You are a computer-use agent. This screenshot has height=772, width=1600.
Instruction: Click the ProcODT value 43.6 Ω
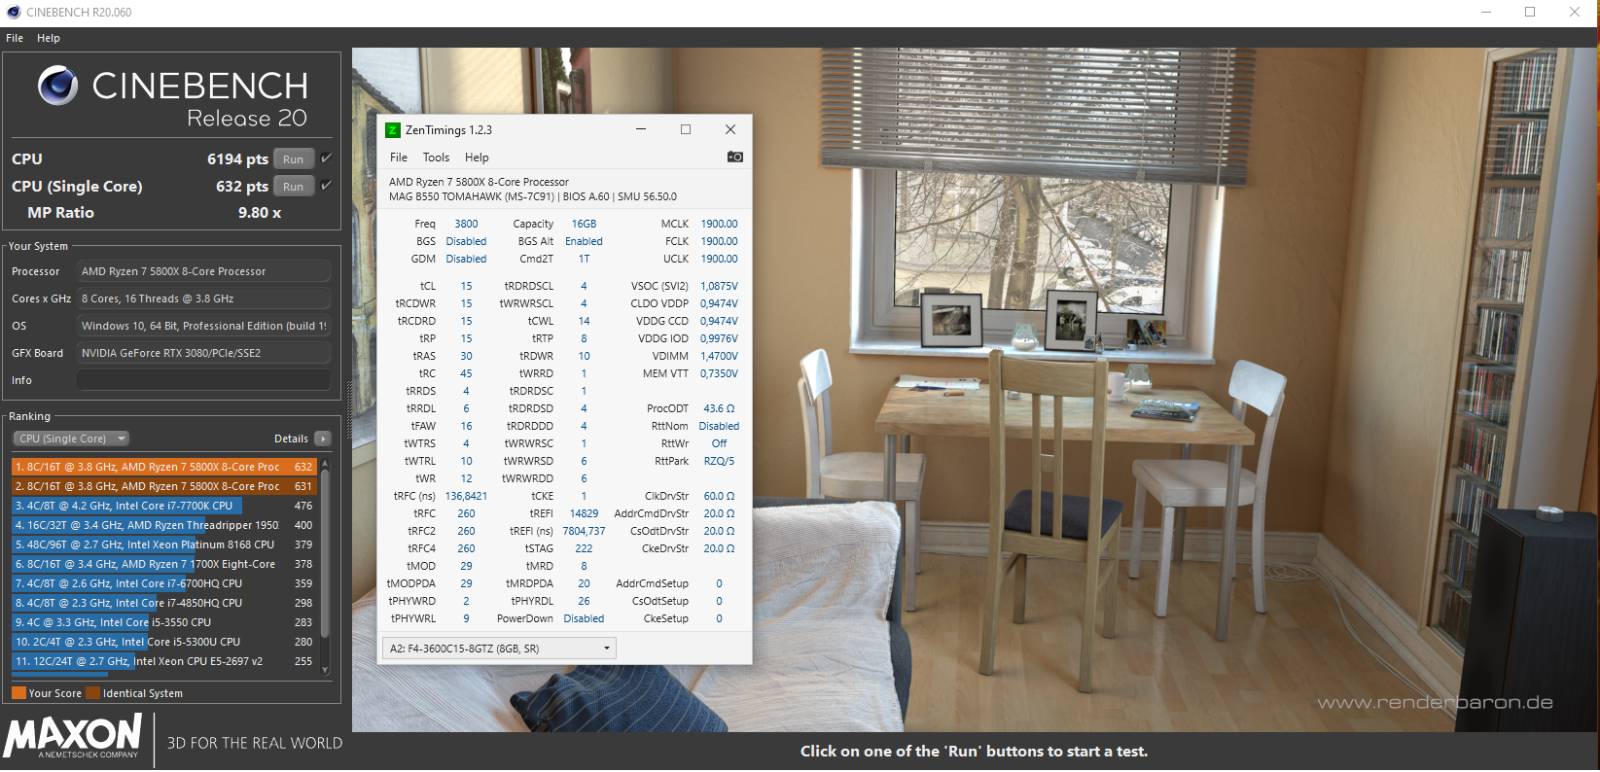[719, 409]
